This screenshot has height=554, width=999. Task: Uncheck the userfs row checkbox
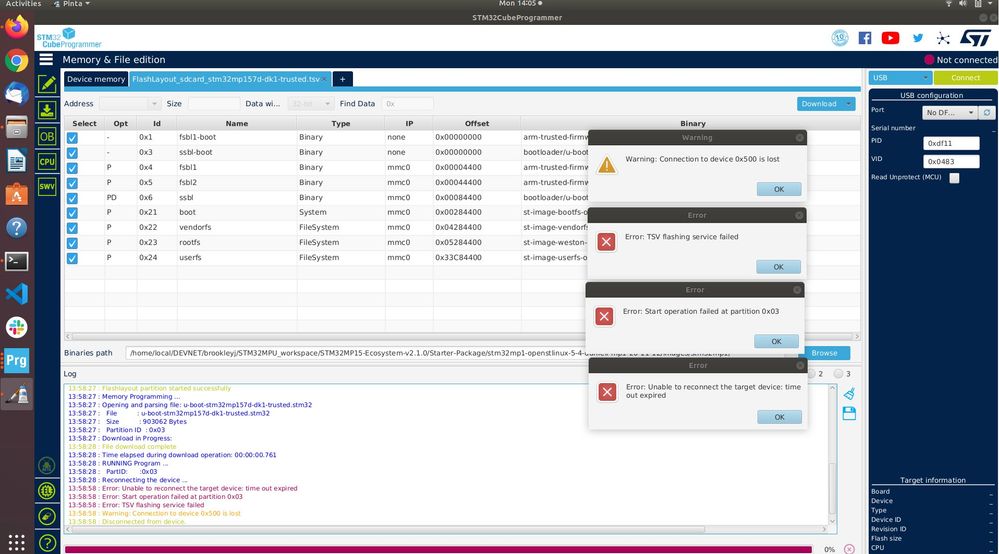point(72,259)
